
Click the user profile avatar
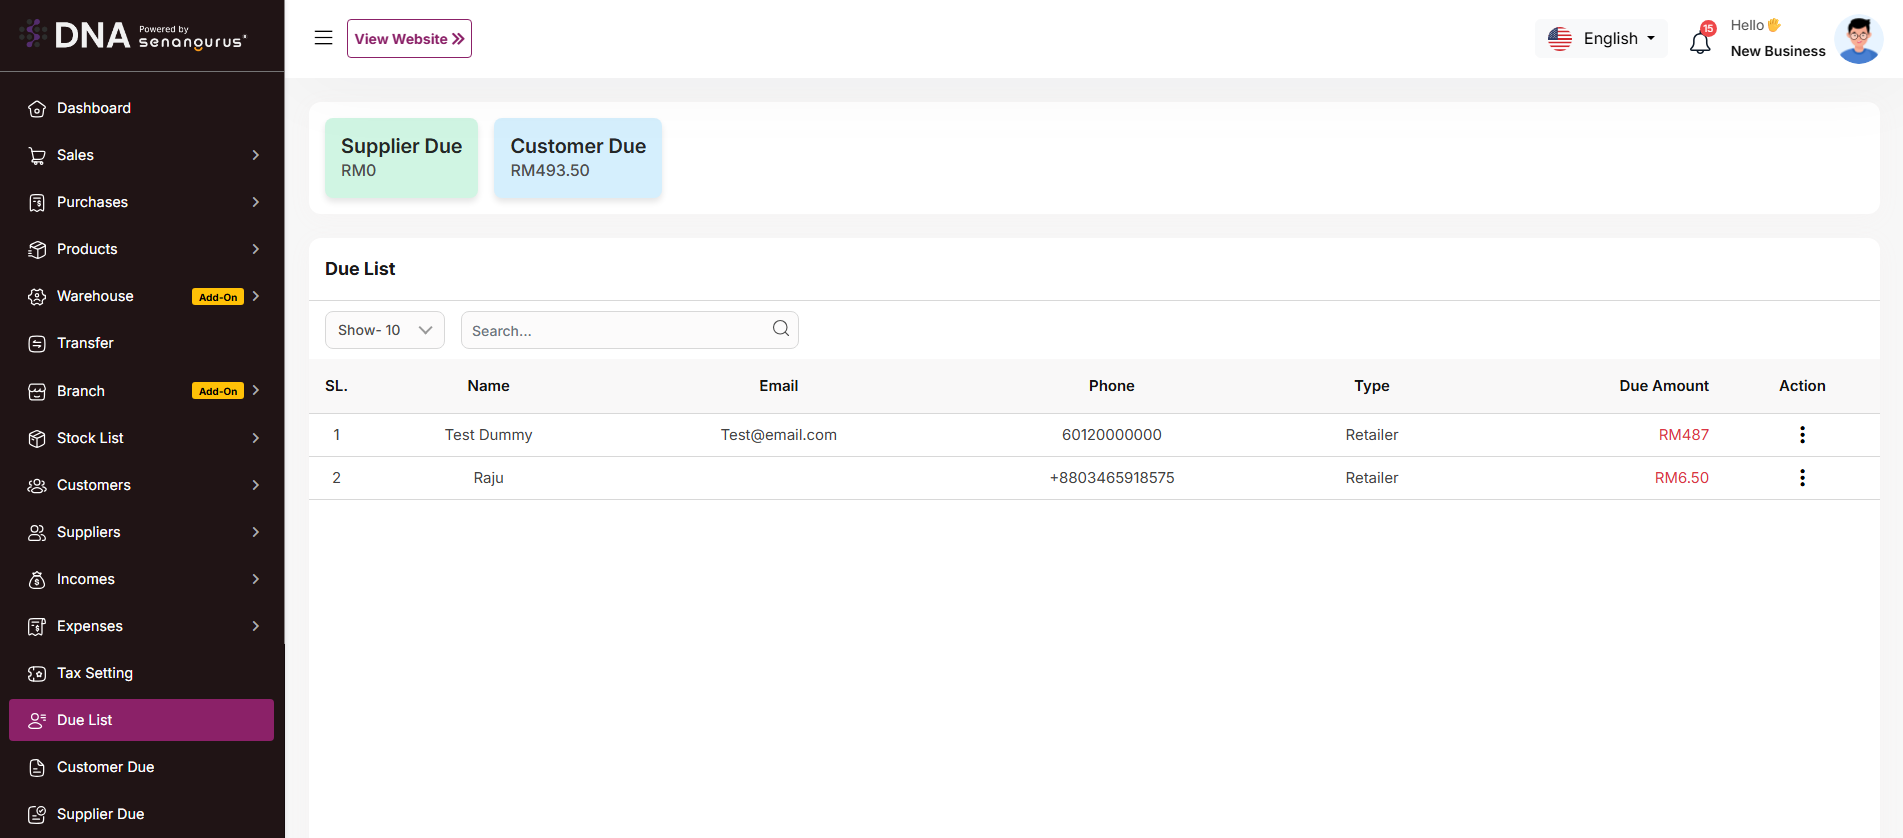(x=1858, y=39)
